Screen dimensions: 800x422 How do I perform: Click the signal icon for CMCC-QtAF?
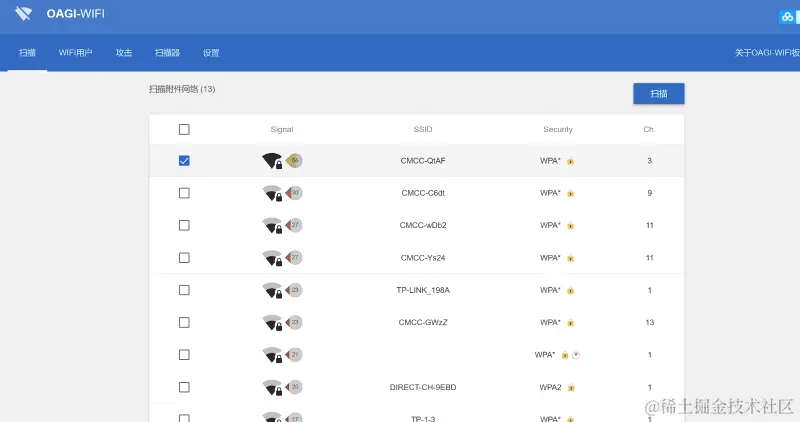(272, 161)
